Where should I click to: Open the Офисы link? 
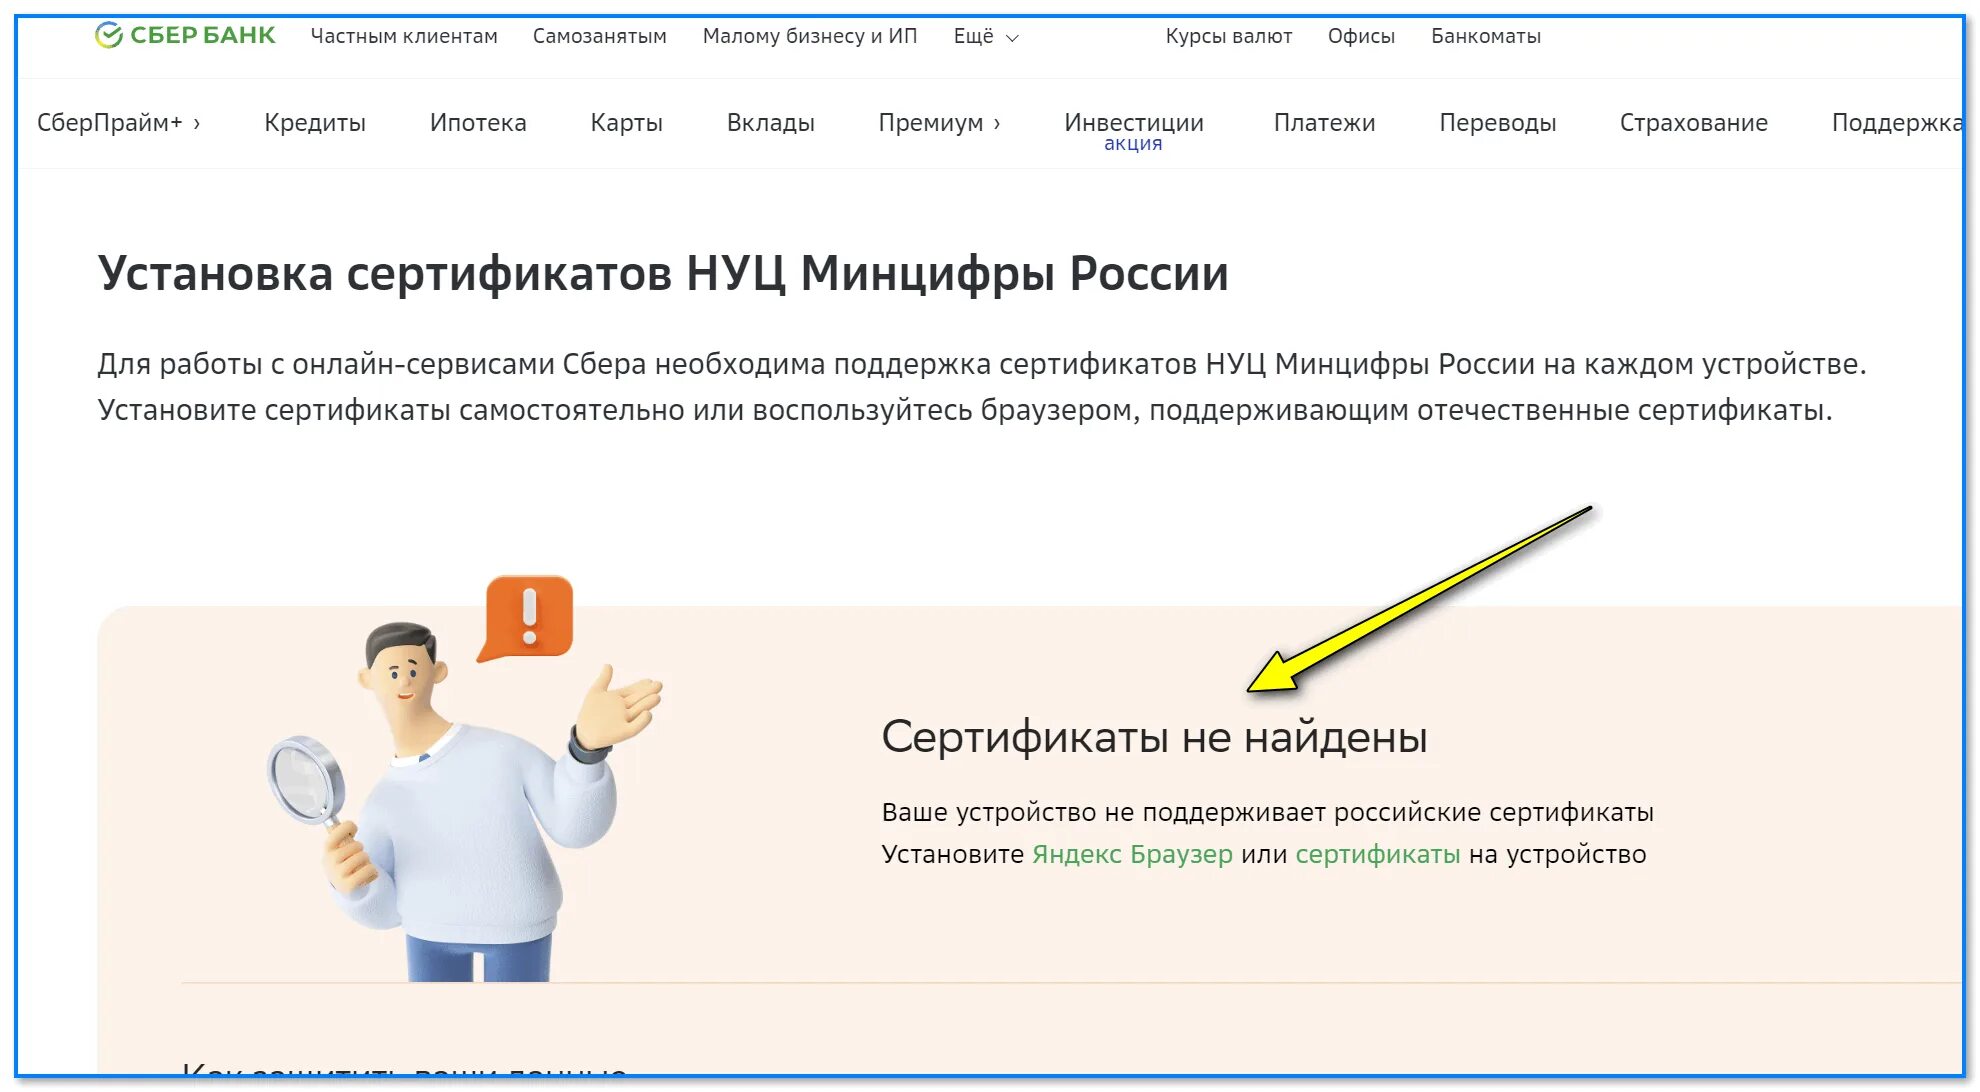click(1361, 36)
